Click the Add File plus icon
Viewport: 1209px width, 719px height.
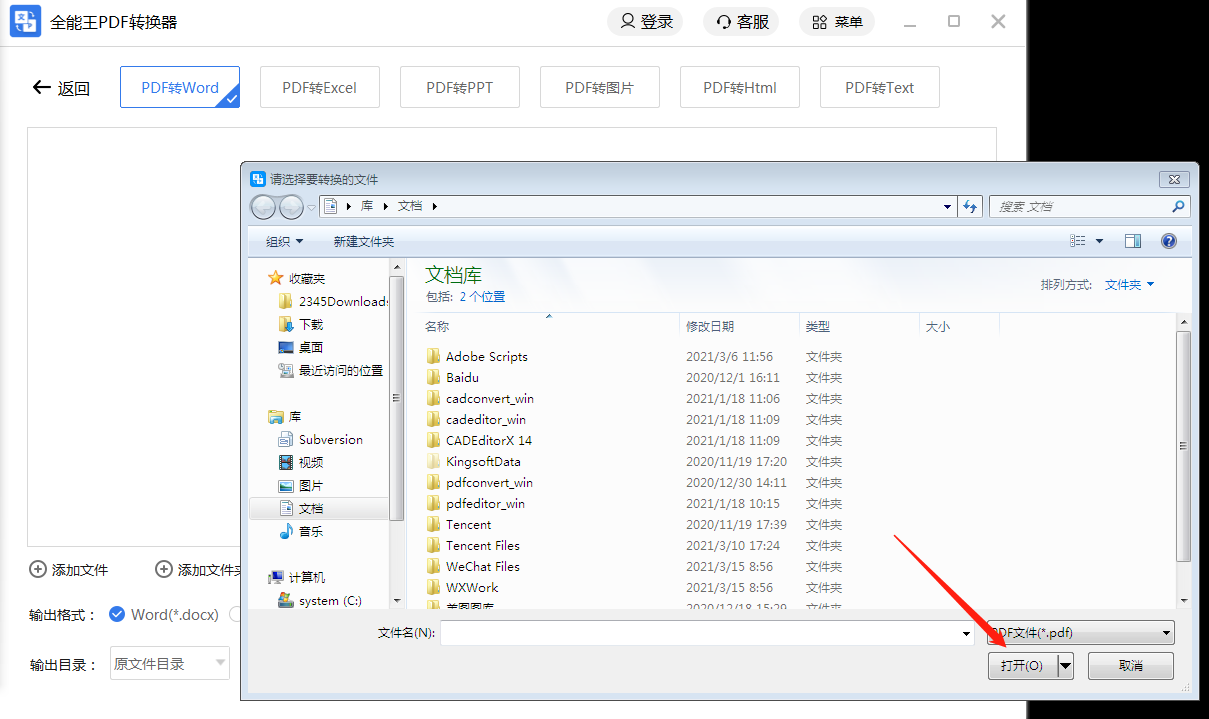[x=38, y=570]
